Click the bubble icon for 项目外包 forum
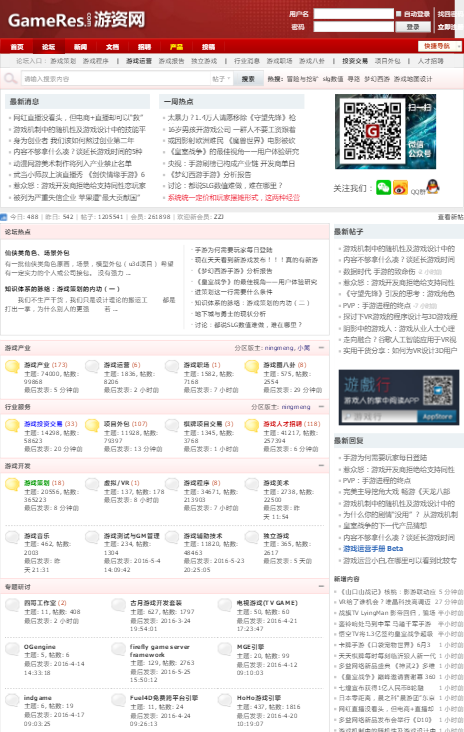The height and width of the screenshot is (732, 464). [92, 425]
